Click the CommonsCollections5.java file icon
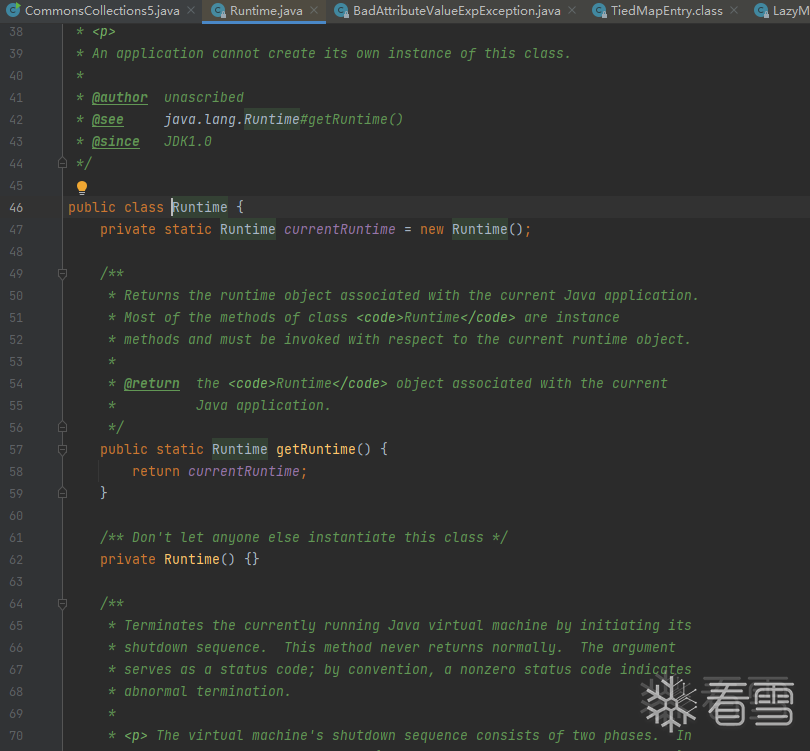 13,10
